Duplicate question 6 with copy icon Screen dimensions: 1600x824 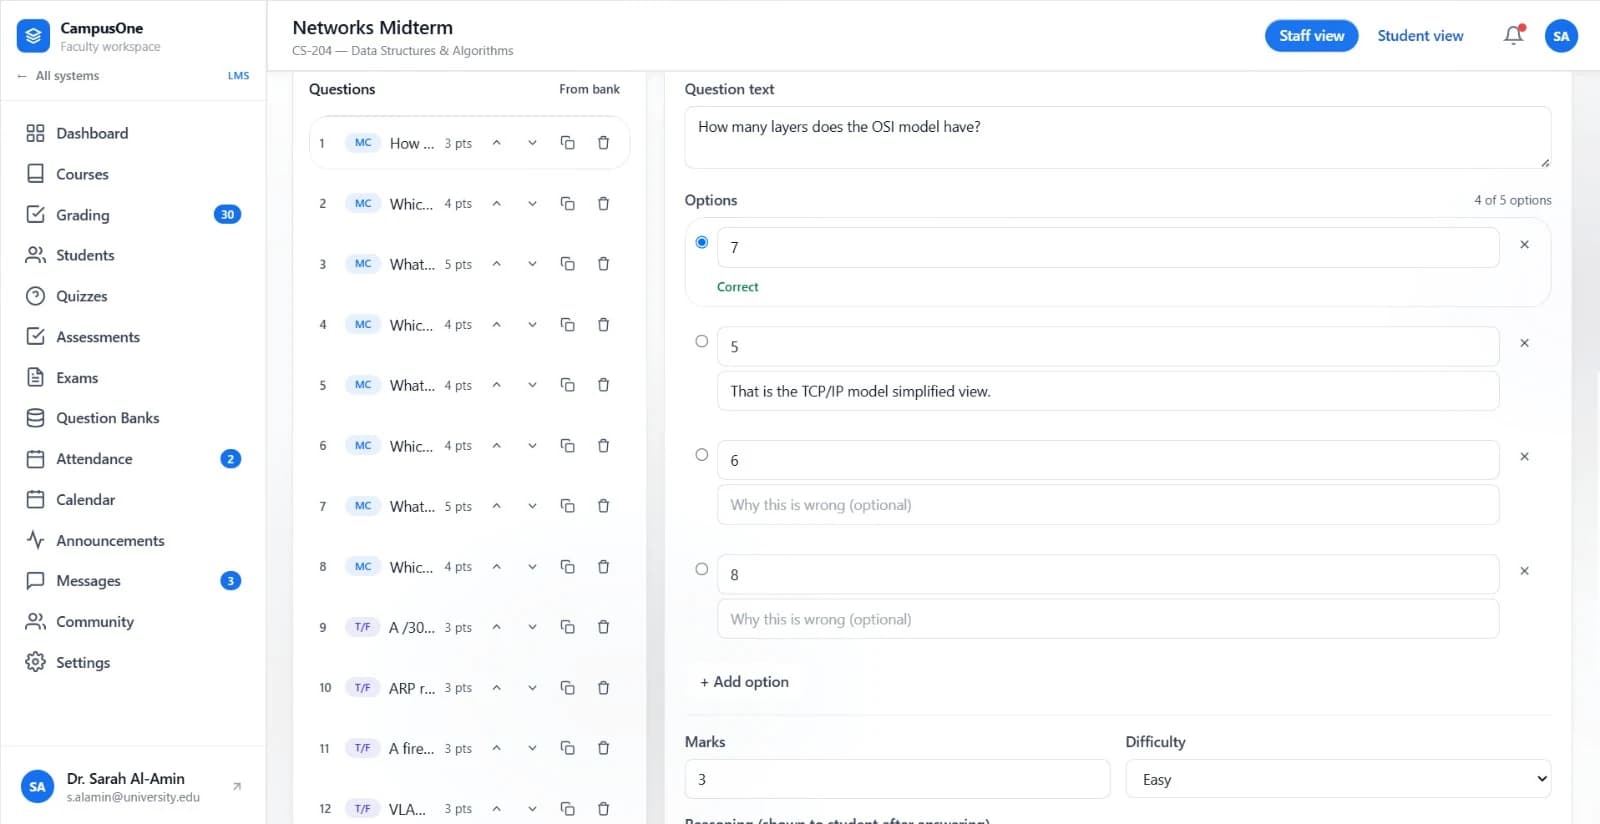tap(567, 445)
